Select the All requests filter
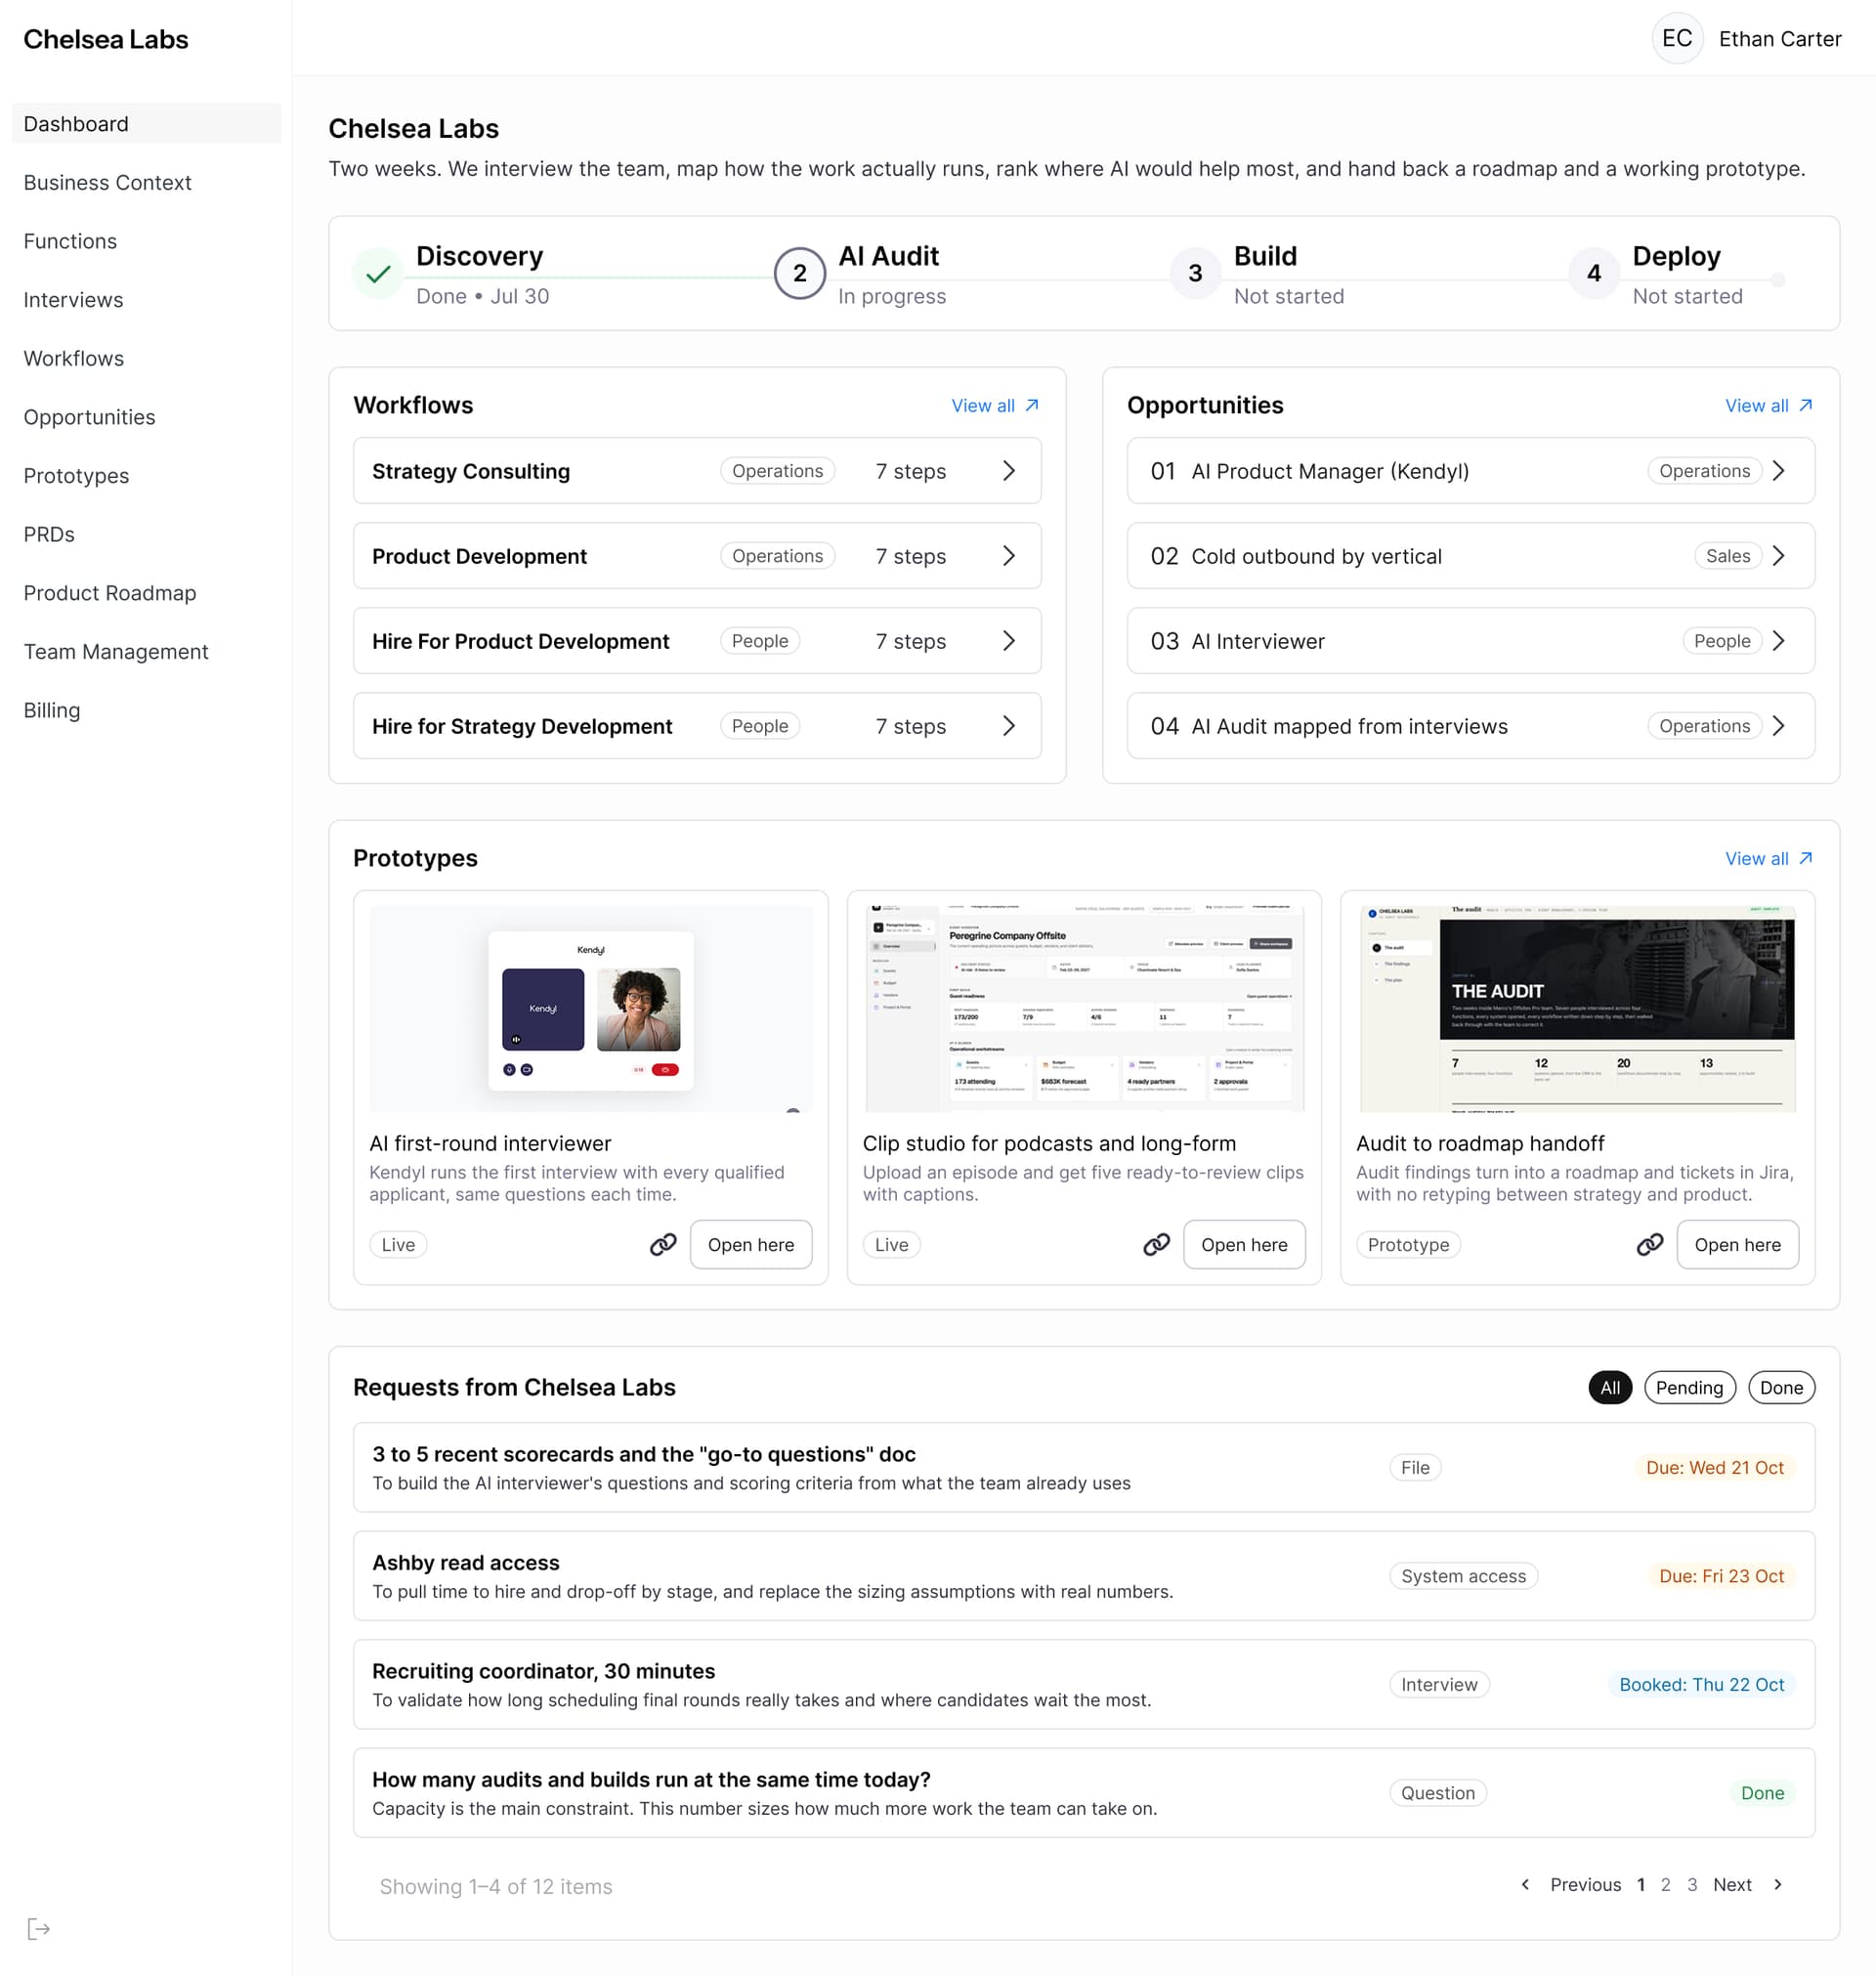This screenshot has width=1876, height=1976. click(x=1610, y=1388)
